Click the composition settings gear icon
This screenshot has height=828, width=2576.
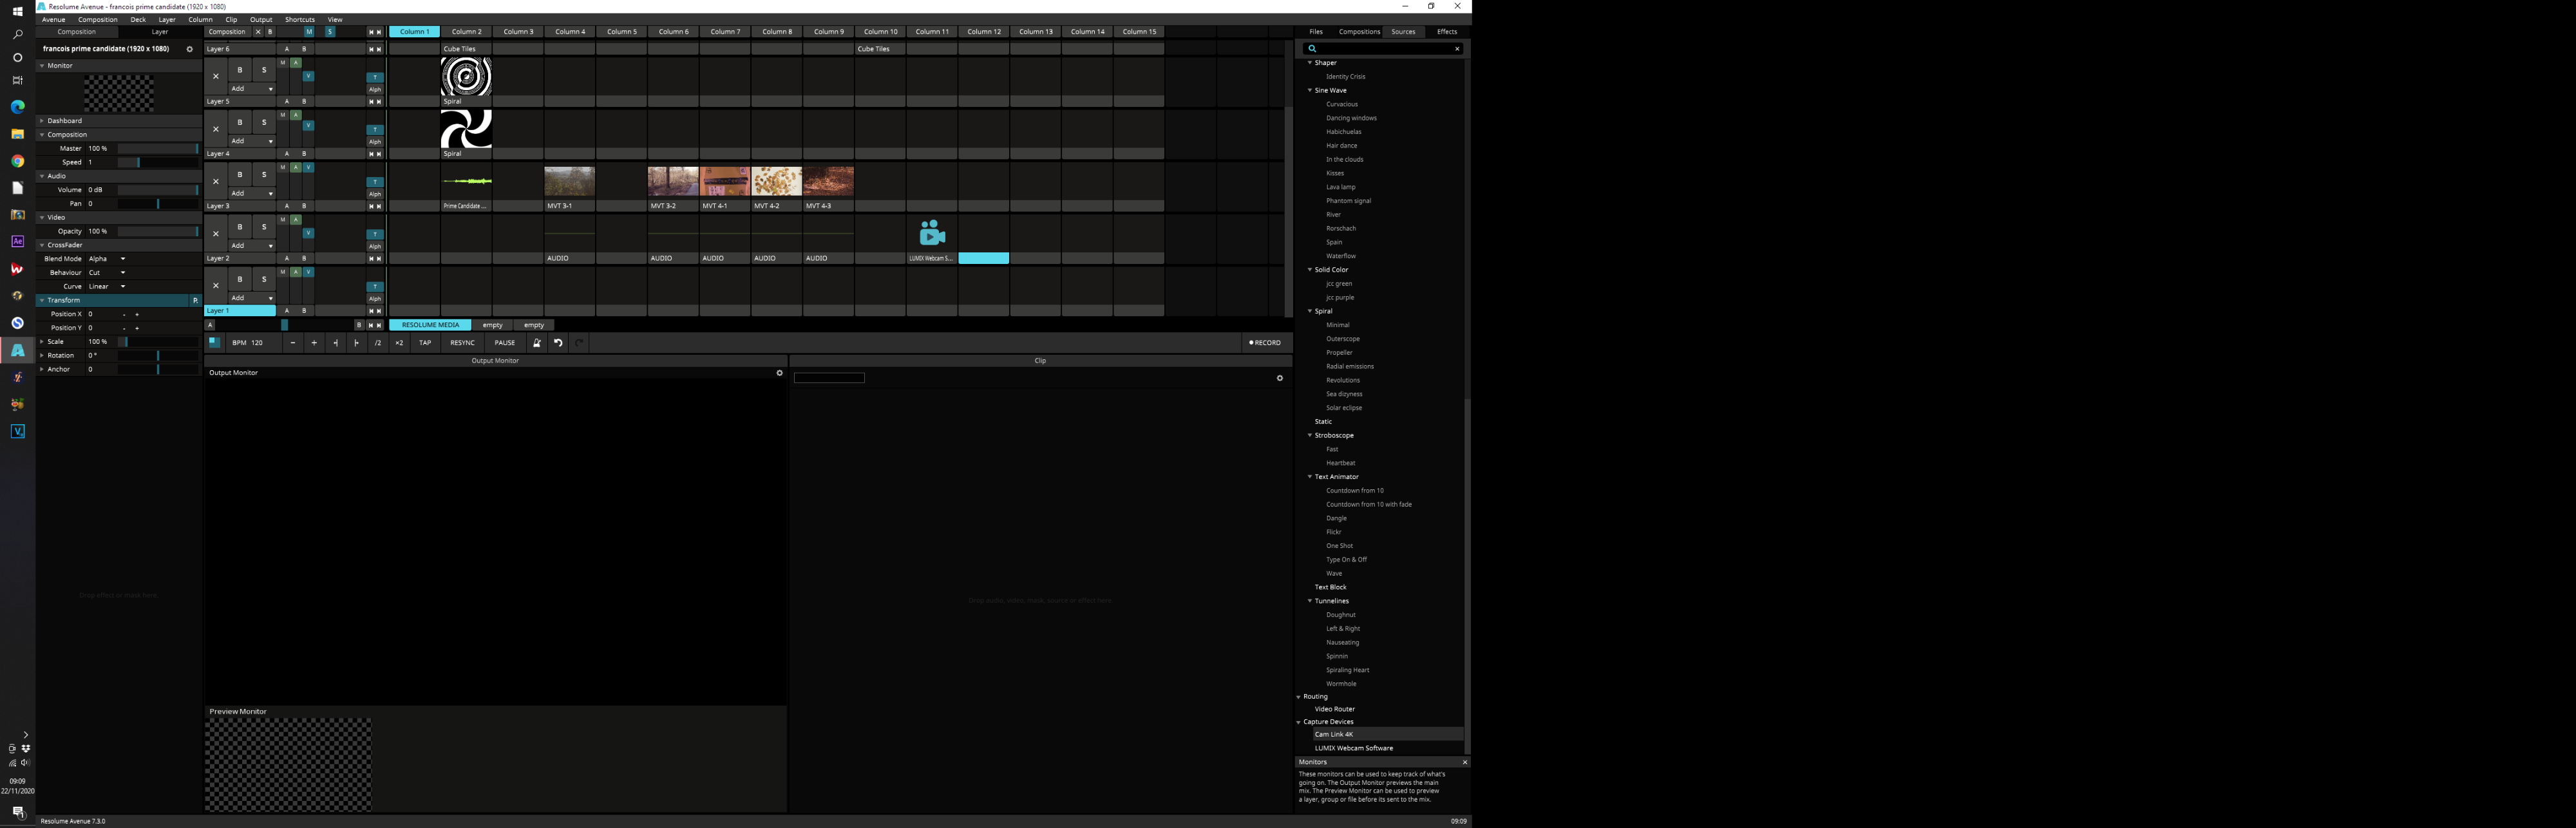pos(189,49)
